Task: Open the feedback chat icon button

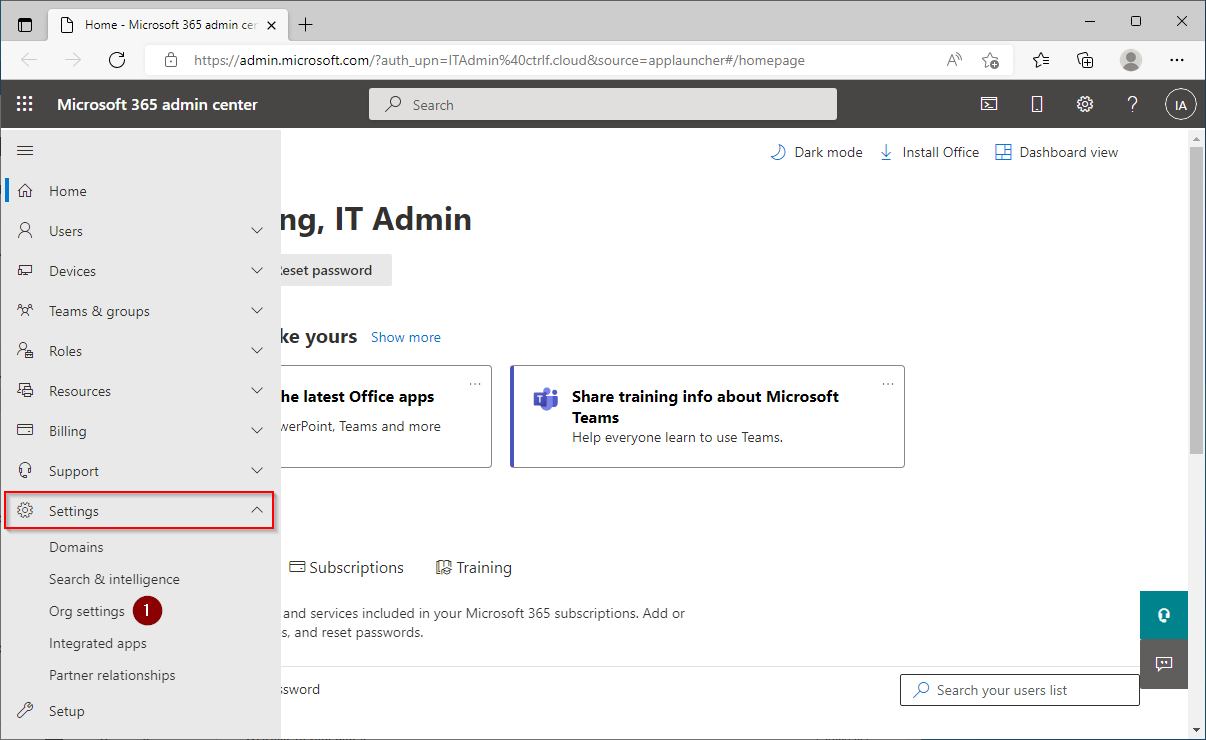Action: click(1163, 664)
